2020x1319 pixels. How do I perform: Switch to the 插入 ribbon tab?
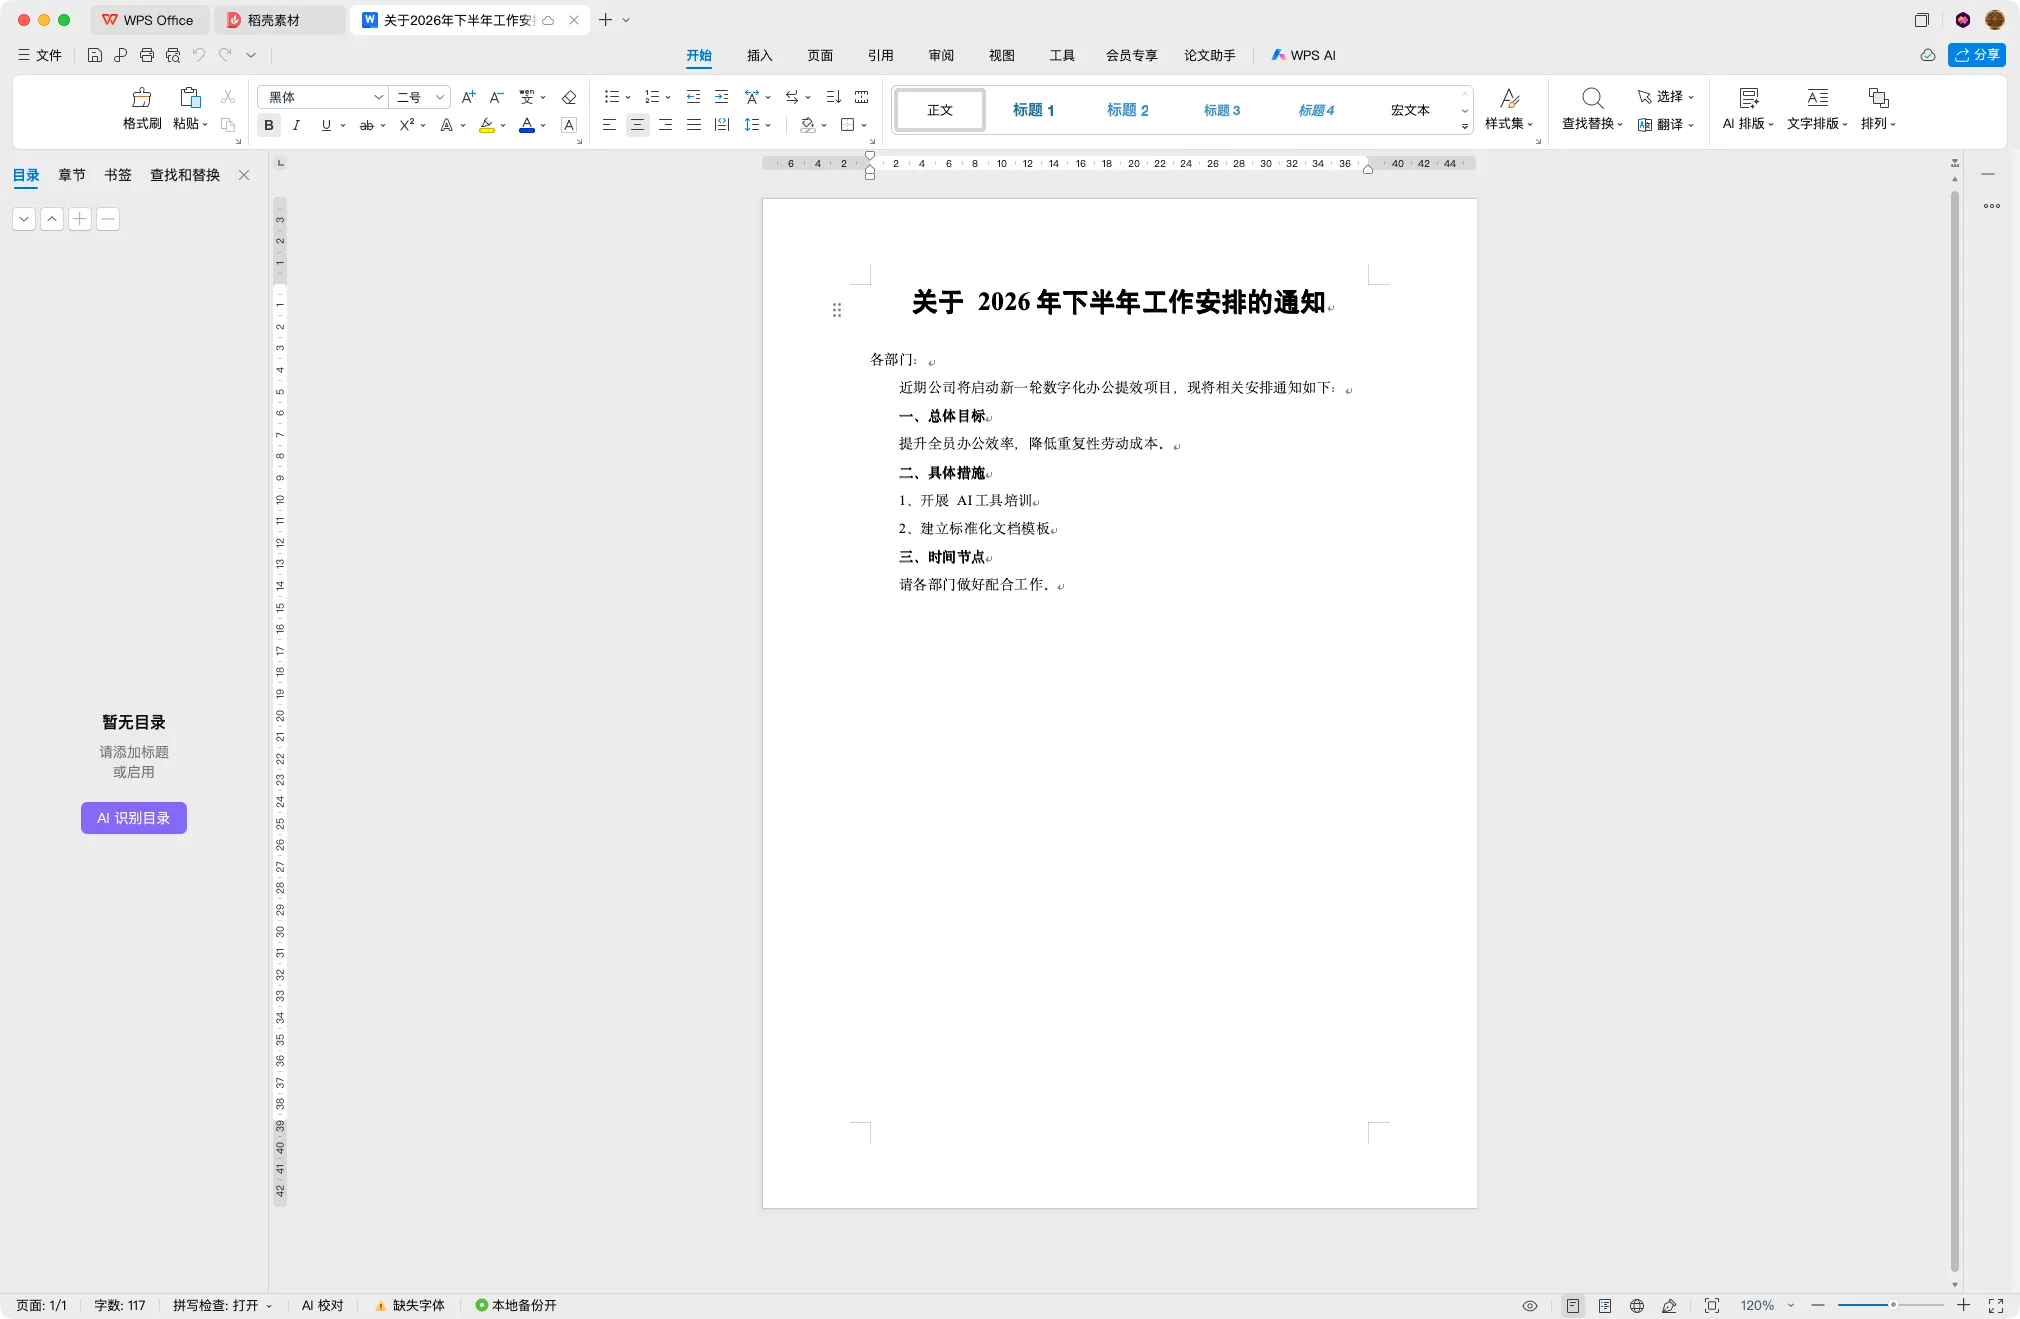click(760, 55)
